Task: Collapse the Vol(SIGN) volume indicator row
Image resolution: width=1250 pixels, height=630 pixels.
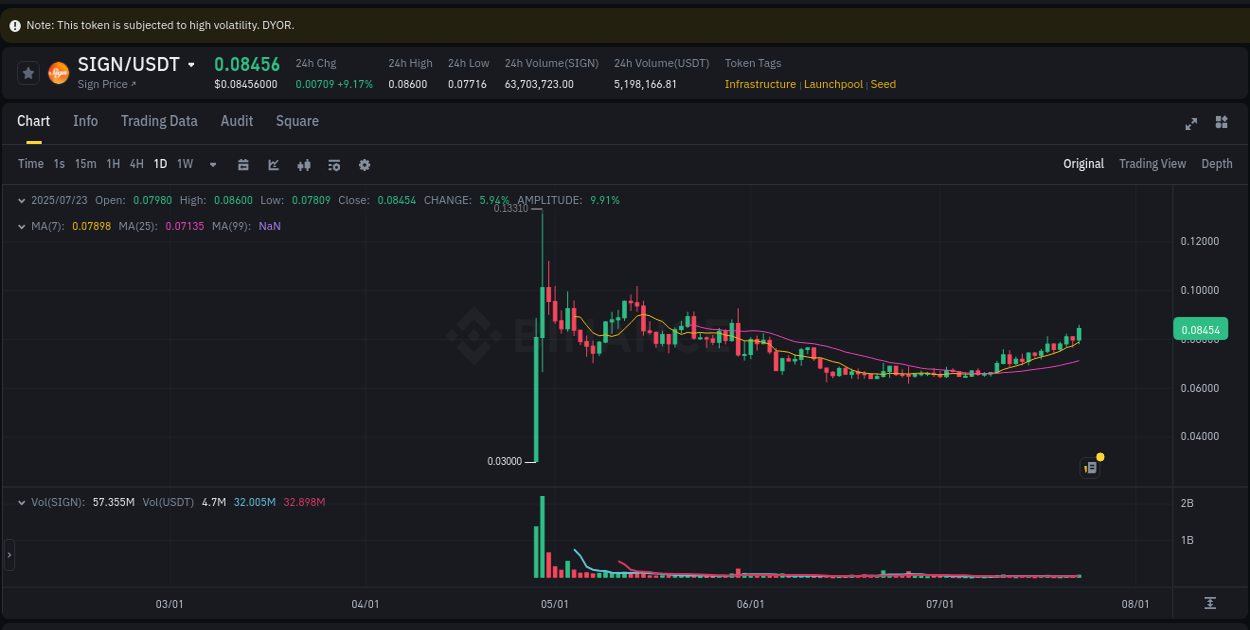Action: pos(22,502)
